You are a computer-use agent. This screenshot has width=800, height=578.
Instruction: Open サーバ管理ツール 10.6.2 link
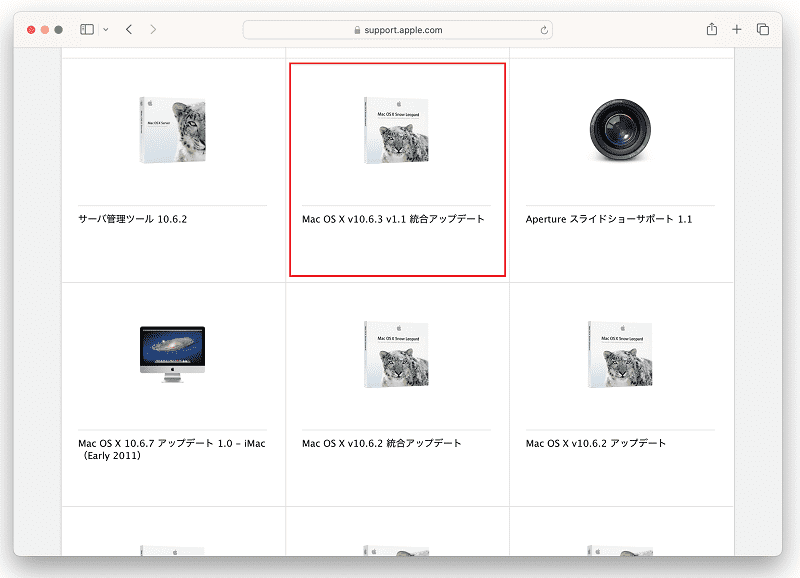133,219
